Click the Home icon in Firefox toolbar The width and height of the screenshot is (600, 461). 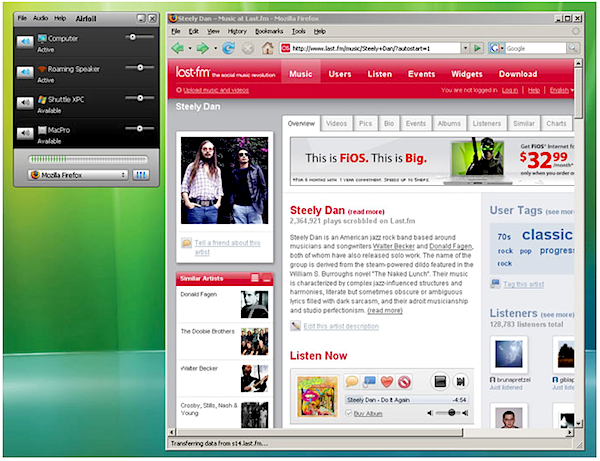click(x=267, y=48)
